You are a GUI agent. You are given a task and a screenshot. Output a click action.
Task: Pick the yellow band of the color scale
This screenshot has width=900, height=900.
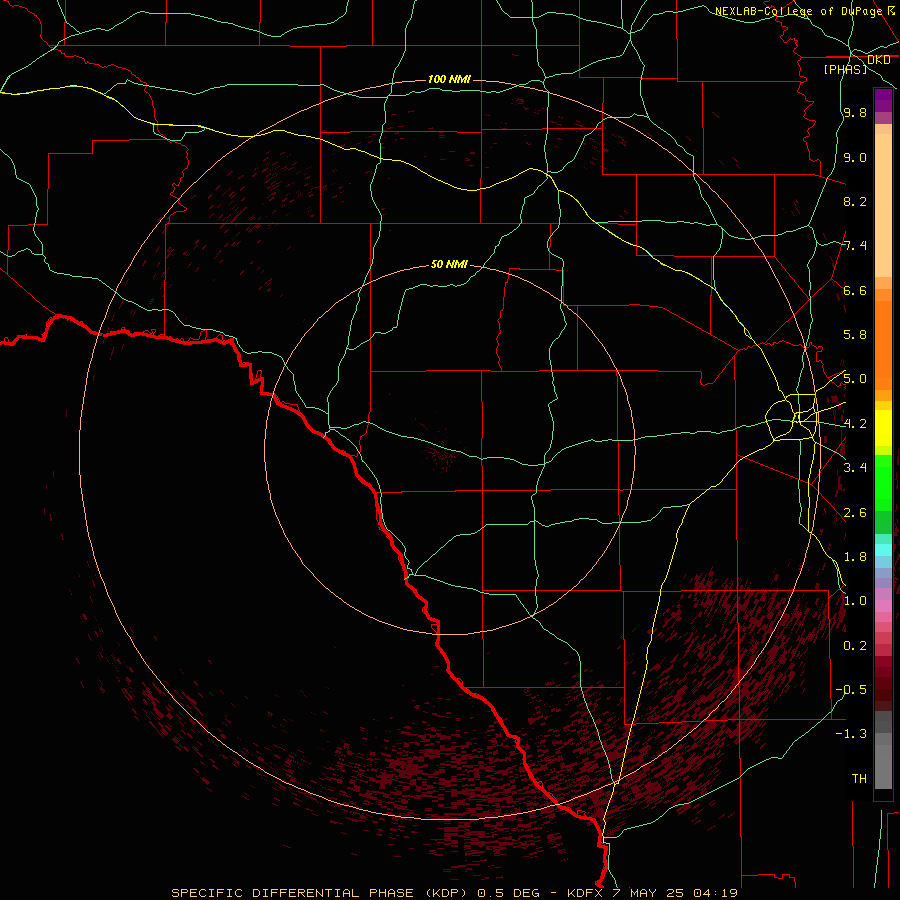883,428
